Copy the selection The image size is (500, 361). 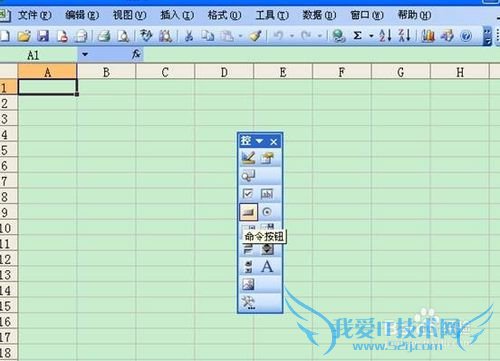(x=208, y=36)
